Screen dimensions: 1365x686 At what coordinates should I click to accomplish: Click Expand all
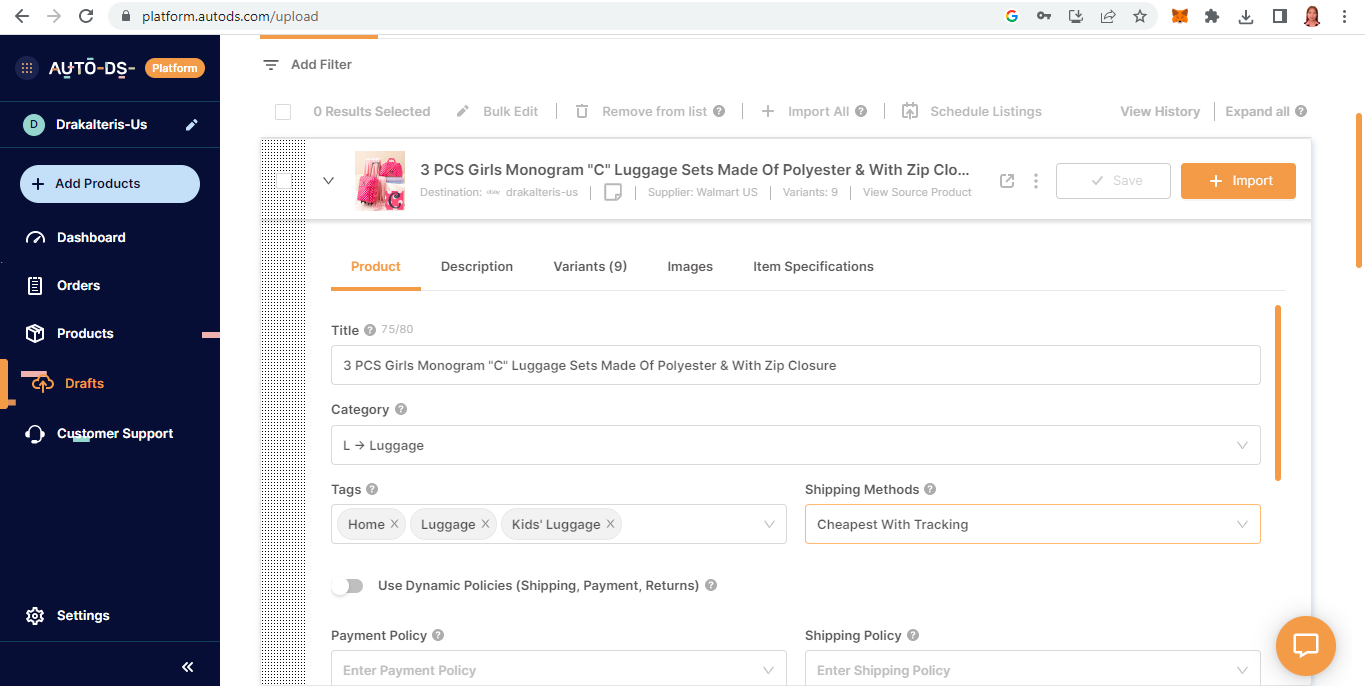[x=1257, y=112]
